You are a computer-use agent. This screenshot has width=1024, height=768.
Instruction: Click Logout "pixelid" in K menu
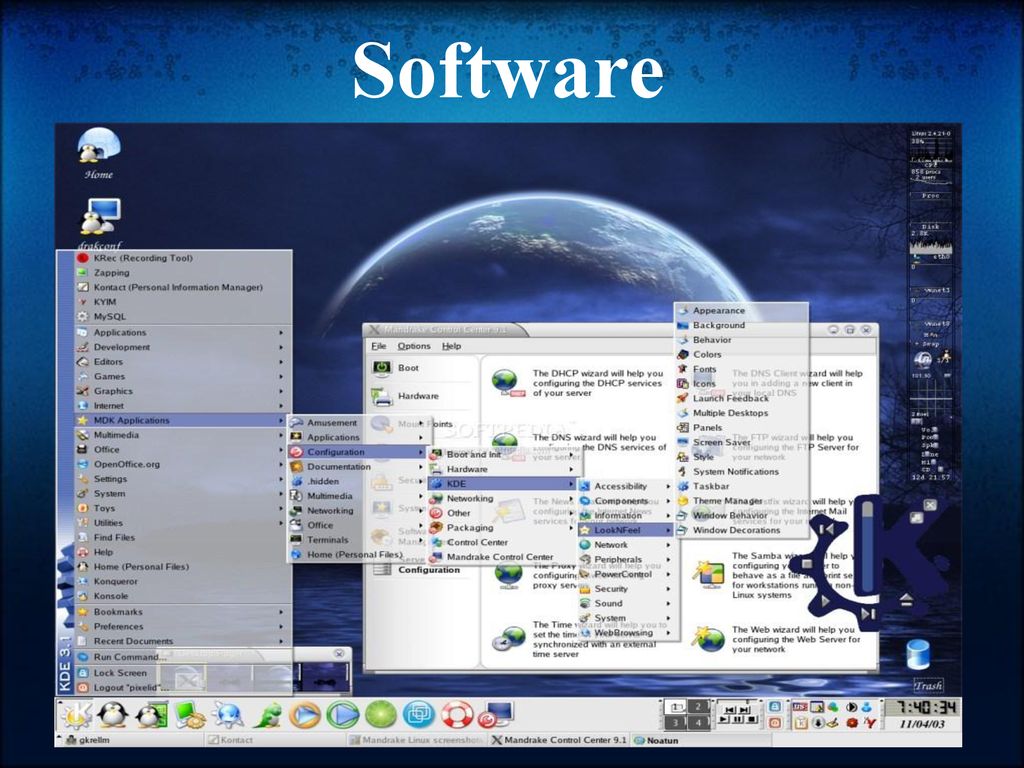[181, 688]
